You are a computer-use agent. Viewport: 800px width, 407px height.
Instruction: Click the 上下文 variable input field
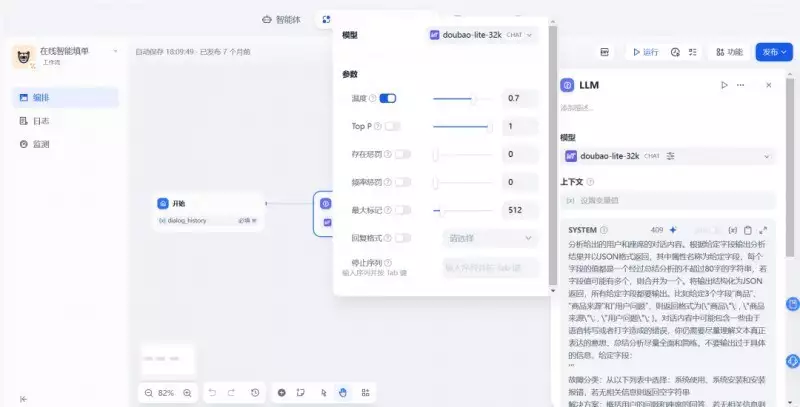(668, 200)
